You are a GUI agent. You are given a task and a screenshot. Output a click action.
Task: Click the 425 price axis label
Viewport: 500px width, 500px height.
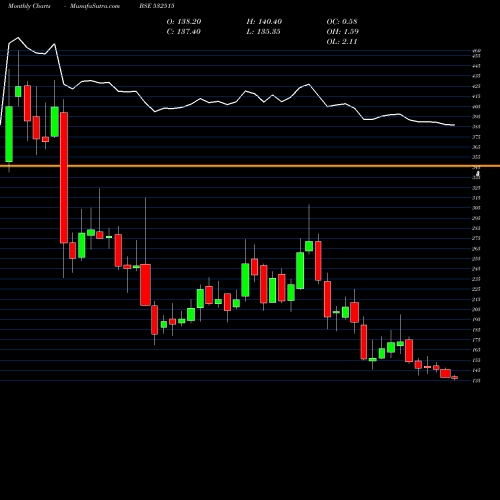pyautogui.click(x=476, y=86)
